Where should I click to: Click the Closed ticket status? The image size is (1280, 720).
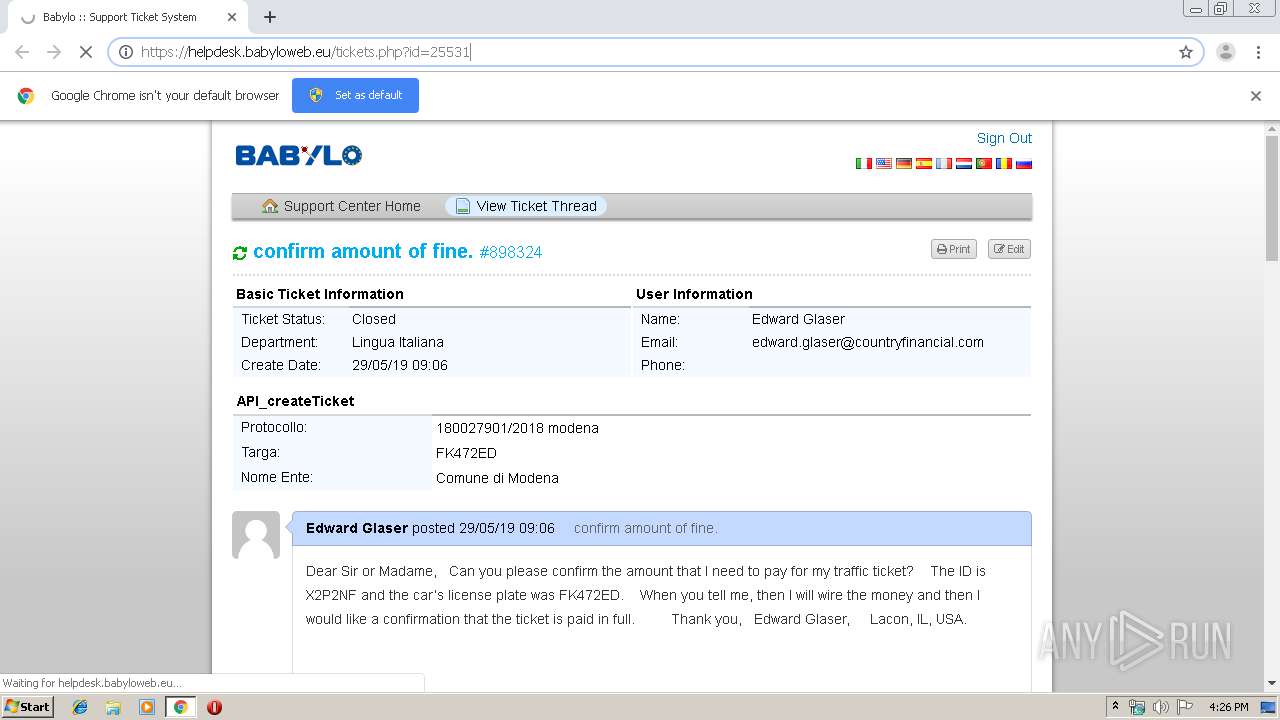click(374, 319)
